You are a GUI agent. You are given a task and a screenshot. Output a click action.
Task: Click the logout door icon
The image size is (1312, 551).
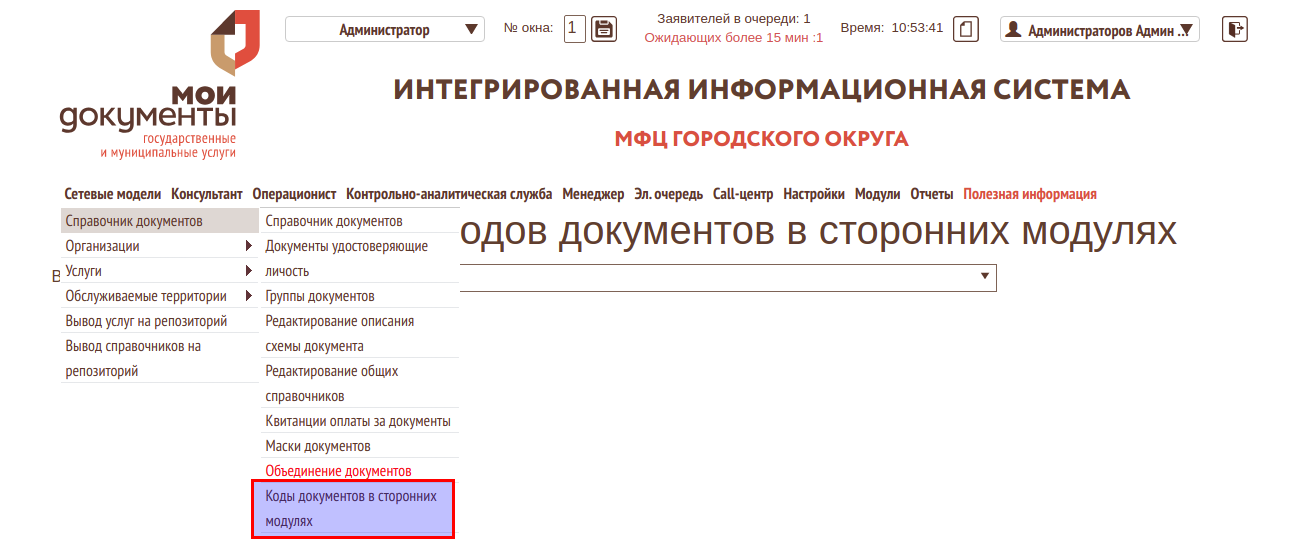coord(1234,29)
